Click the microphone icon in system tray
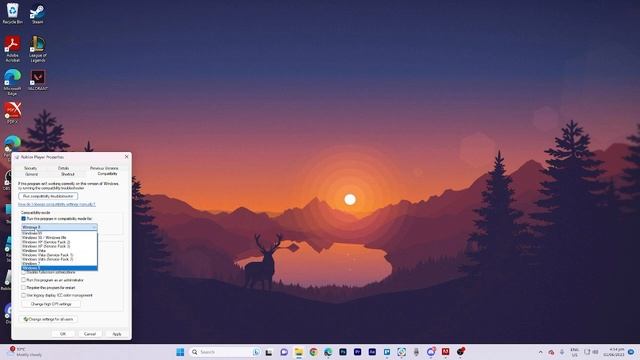 (562, 352)
